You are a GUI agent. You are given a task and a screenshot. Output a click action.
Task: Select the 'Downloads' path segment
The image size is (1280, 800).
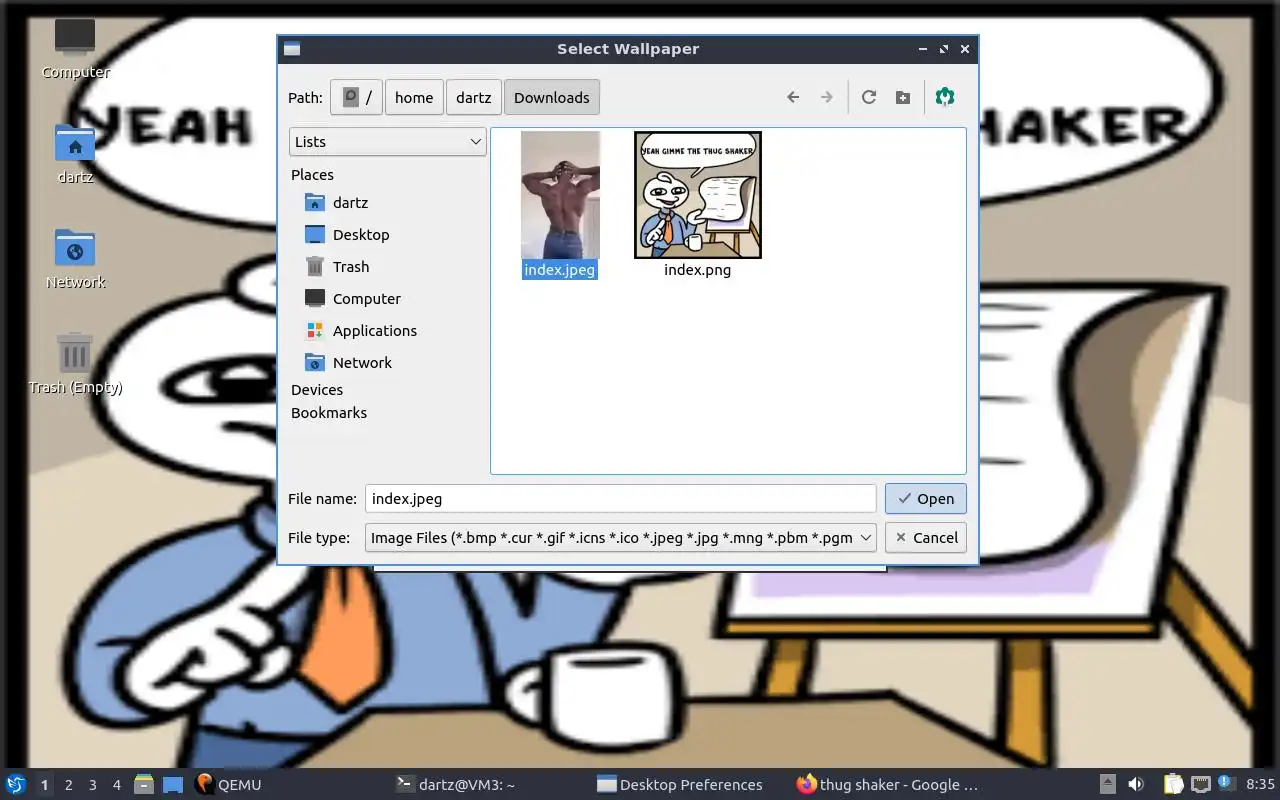552,97
